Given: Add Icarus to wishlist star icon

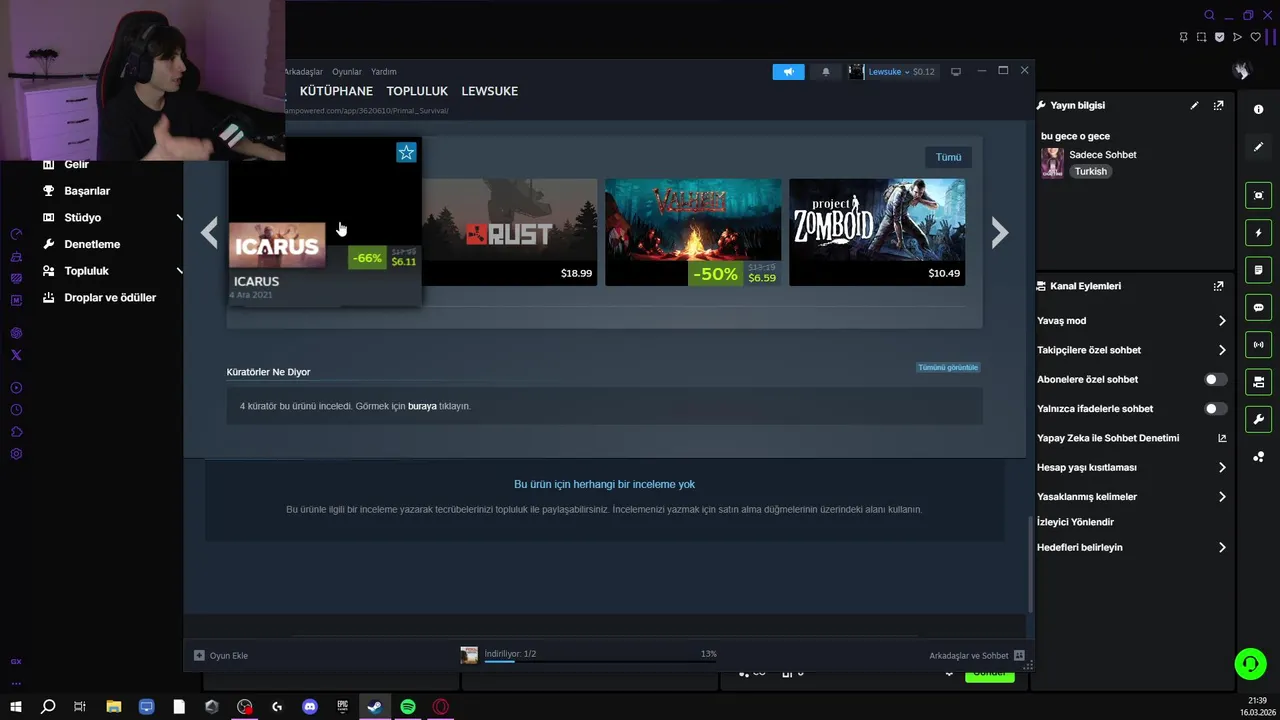Looking at the screenshot, I should pos(406,152).
